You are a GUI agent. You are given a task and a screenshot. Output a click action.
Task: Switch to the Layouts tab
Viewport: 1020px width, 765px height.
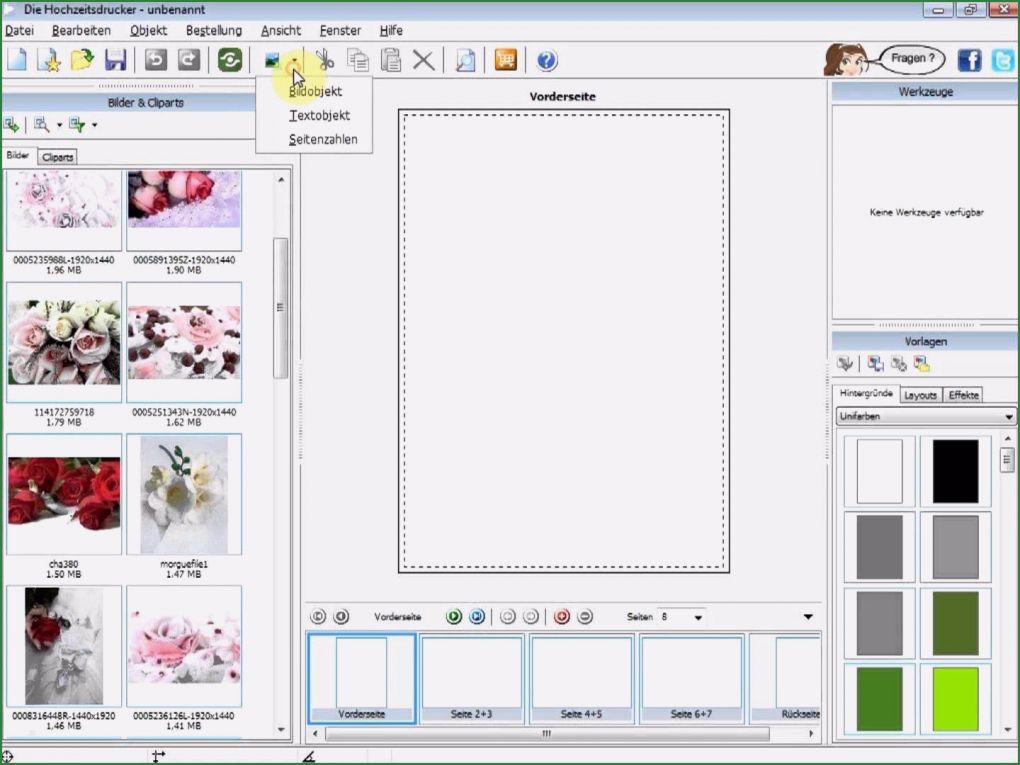pos(920,395)
